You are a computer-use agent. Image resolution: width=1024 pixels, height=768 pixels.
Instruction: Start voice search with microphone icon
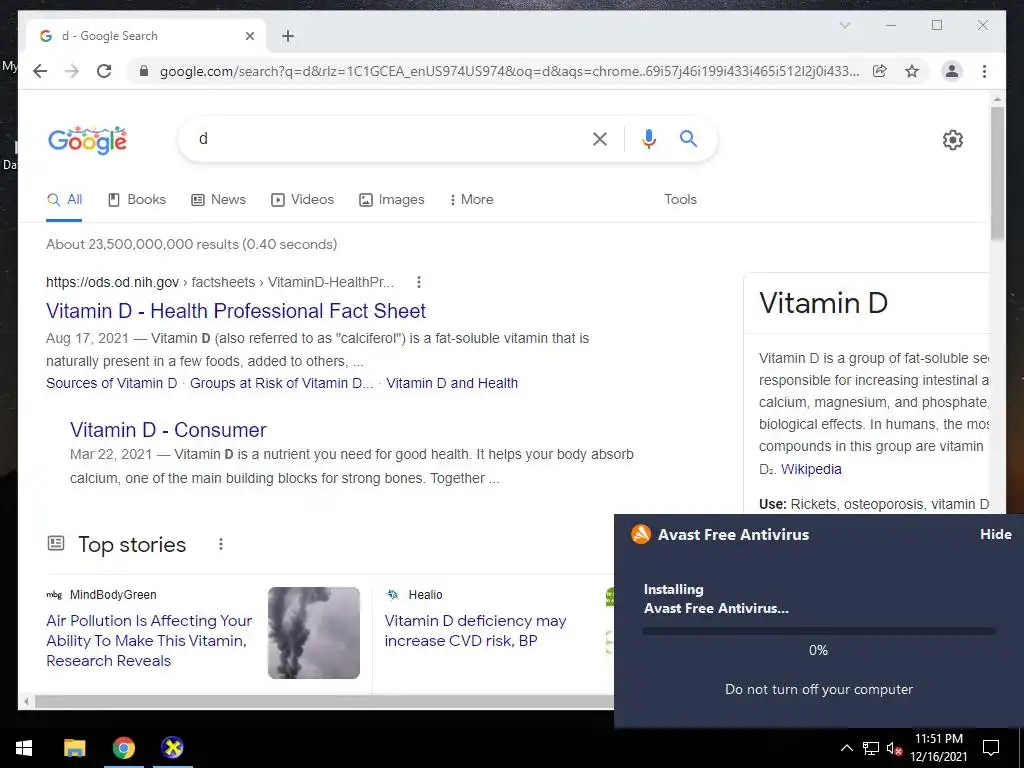(648, 139)
